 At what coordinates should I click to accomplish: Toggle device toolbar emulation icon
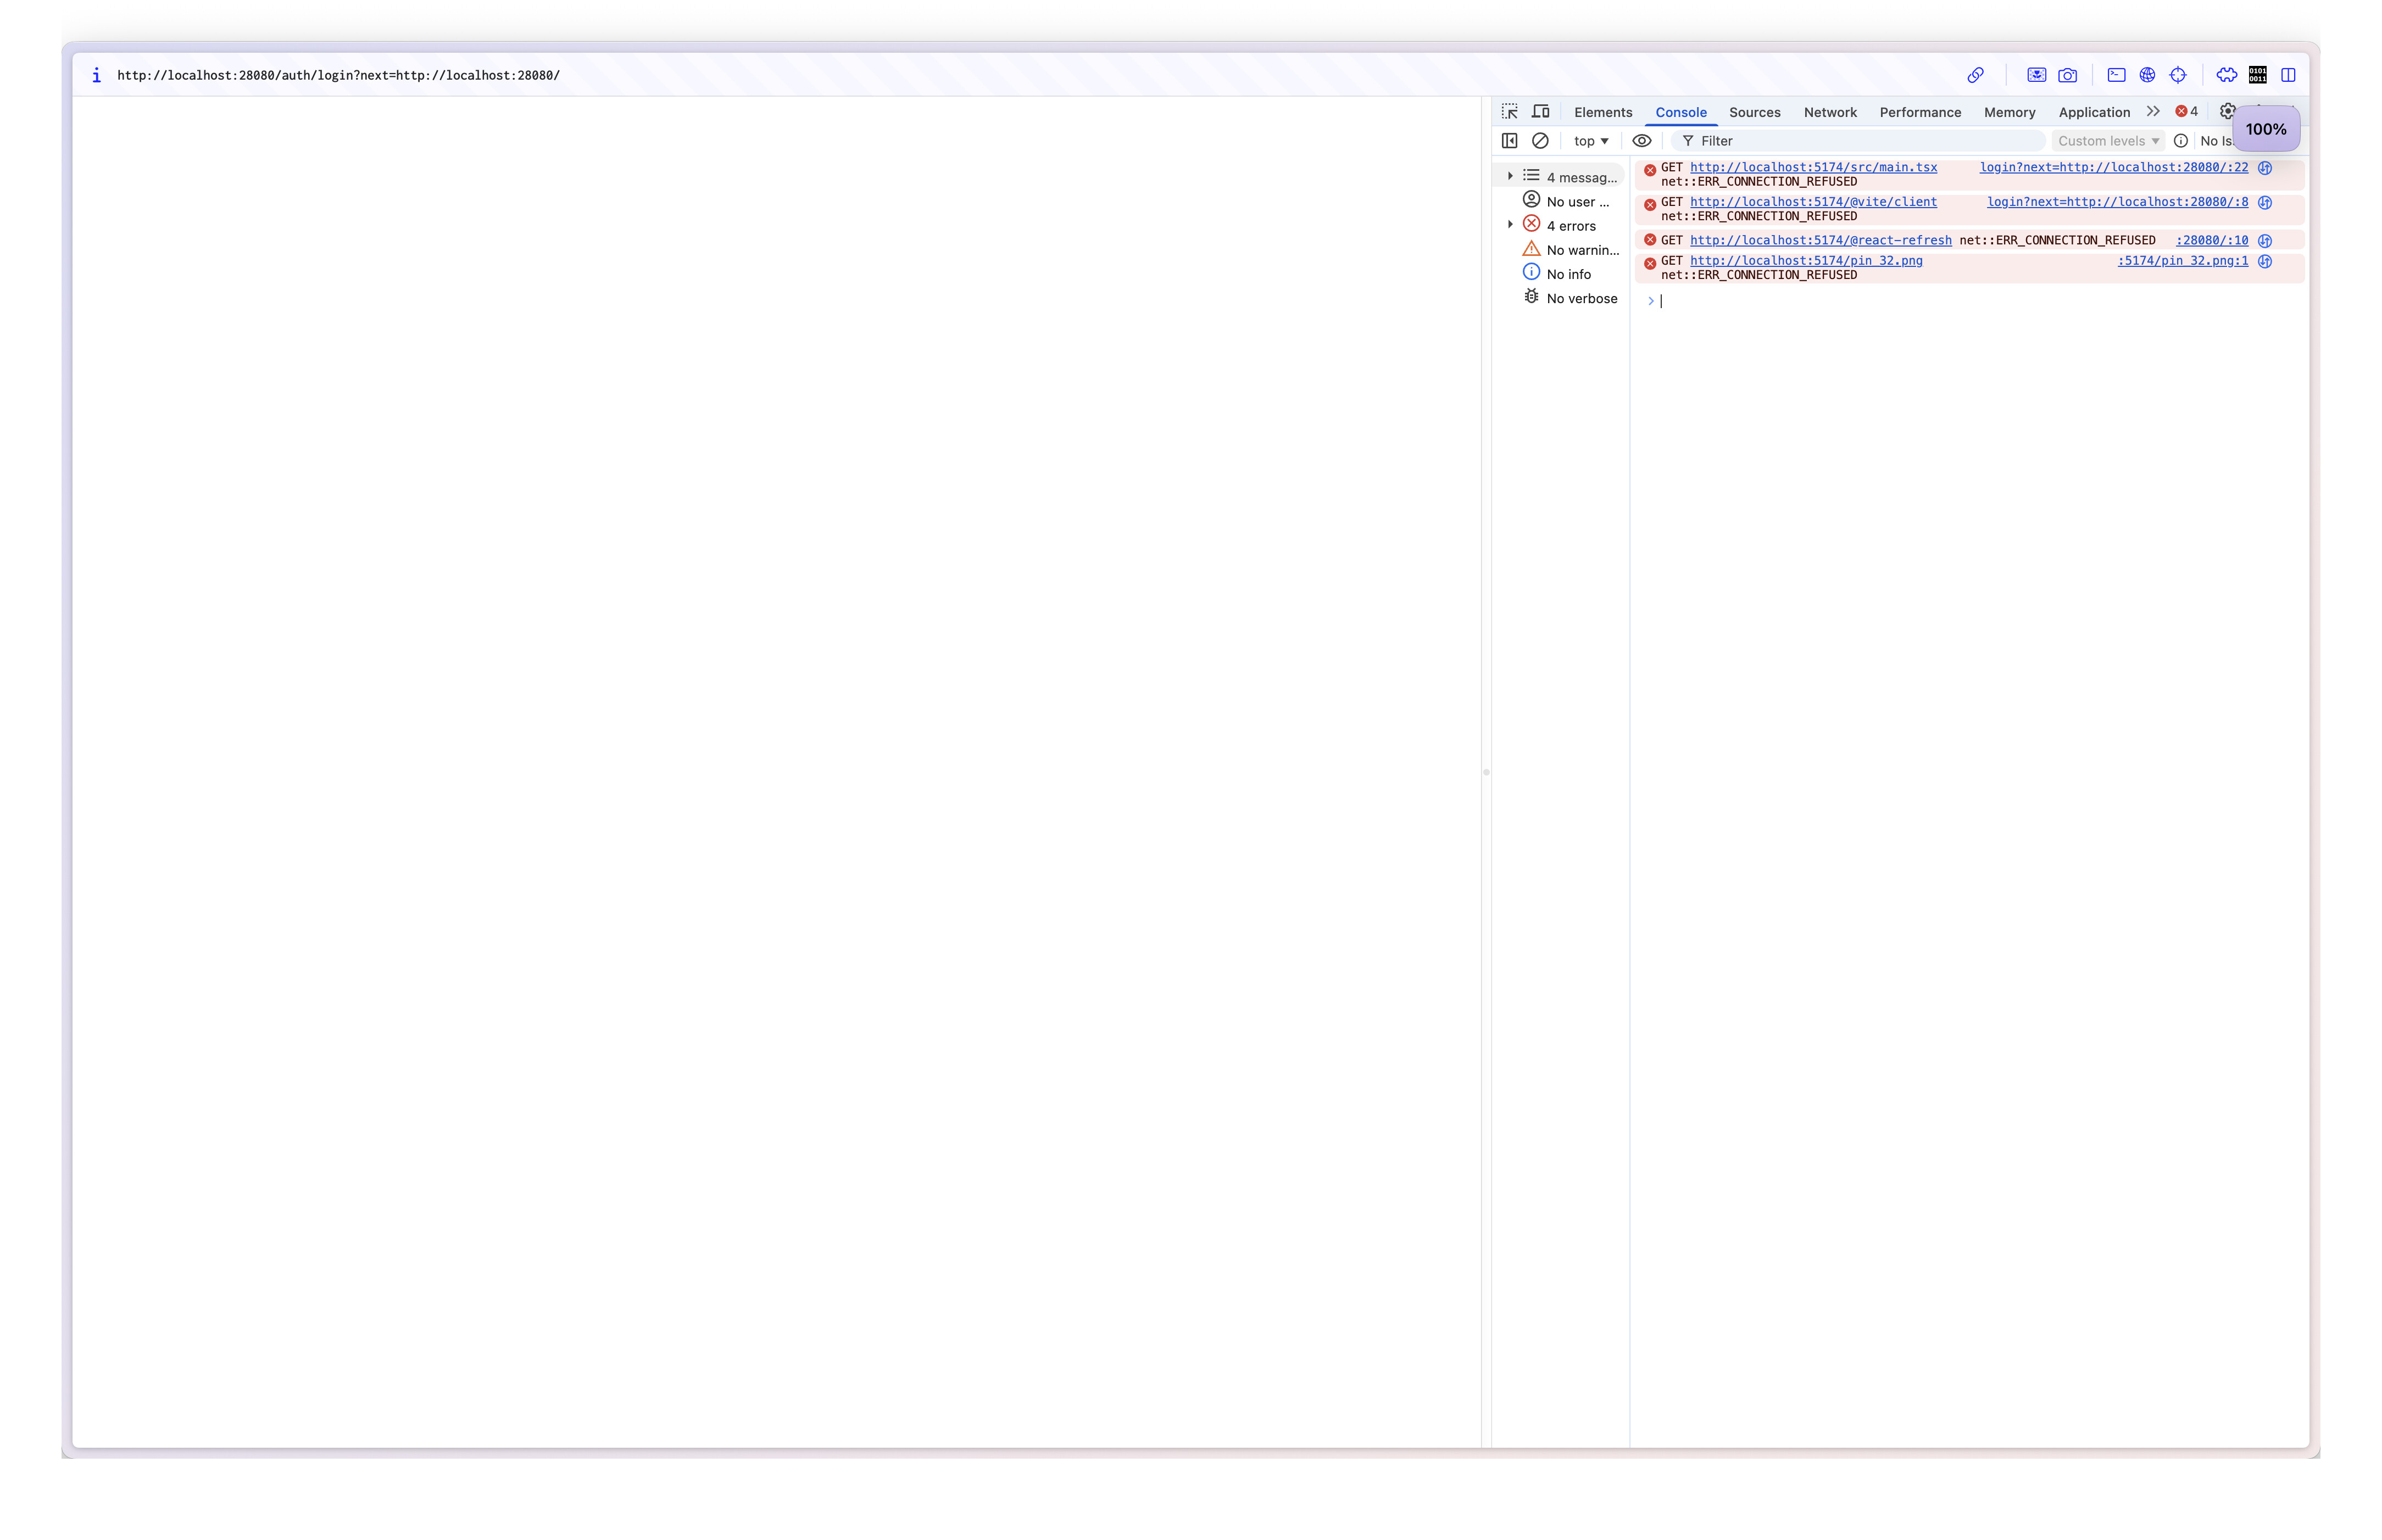1540,112
